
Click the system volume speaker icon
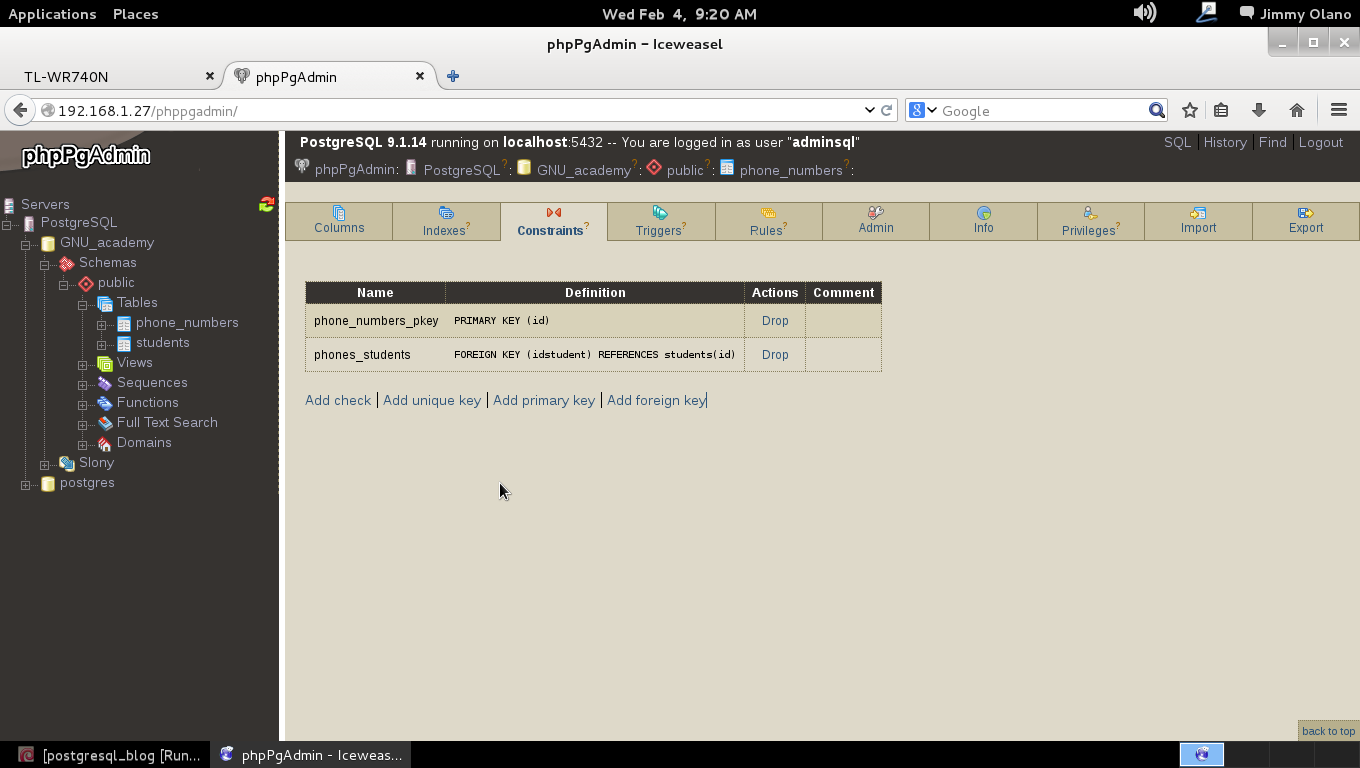(1144, 13)
